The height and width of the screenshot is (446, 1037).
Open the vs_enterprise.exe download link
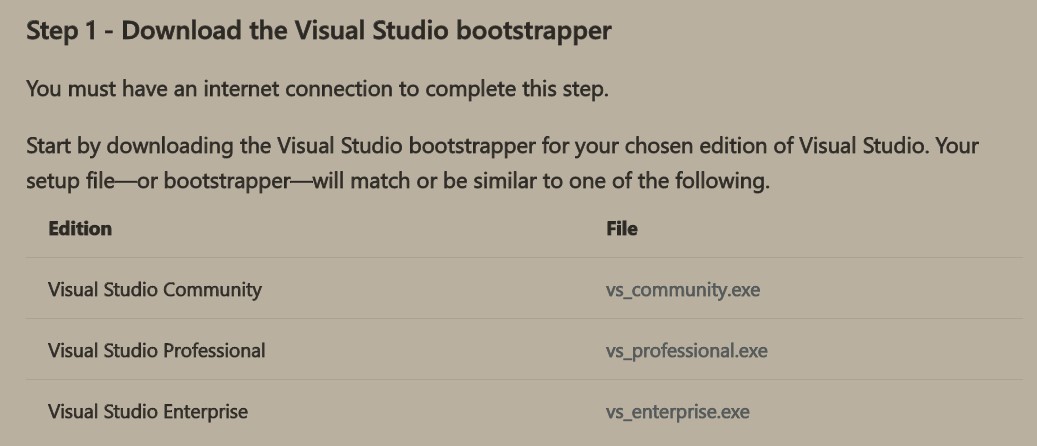click(677, 412)
